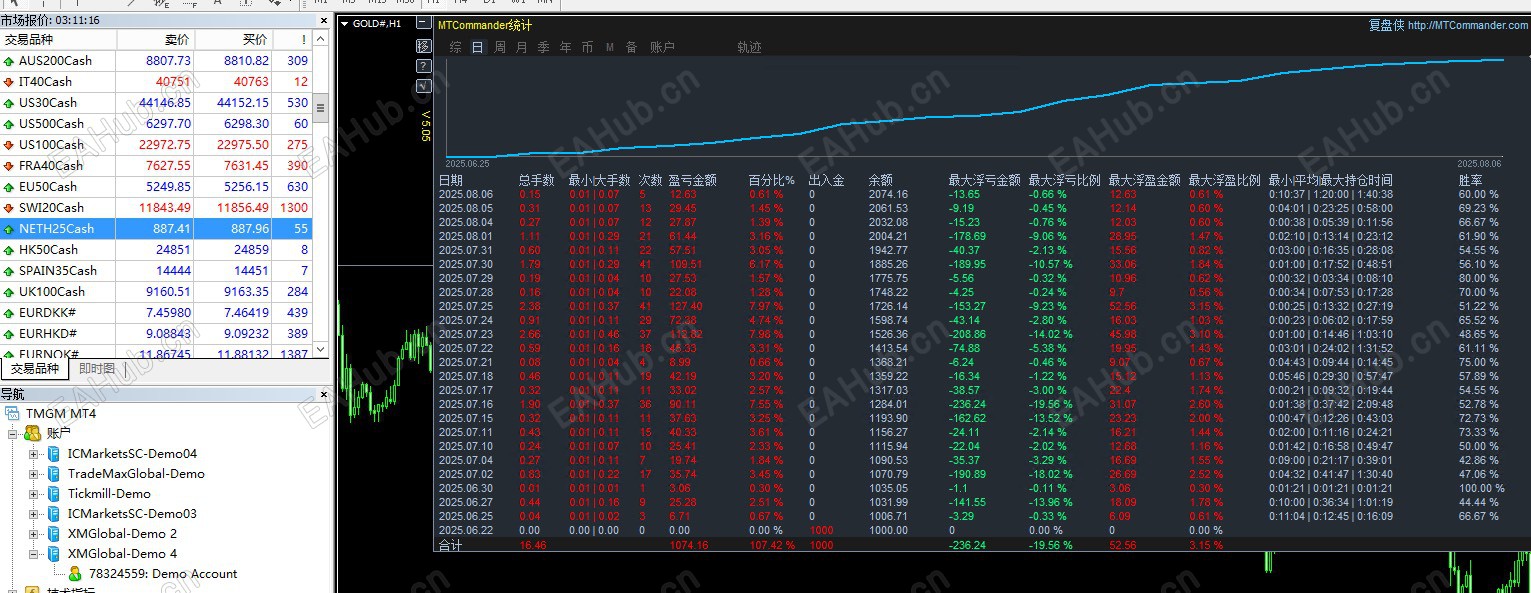Select the 交易品种 symbols tab
Viewport: 1531px width, 593px height.
(37, 368)
